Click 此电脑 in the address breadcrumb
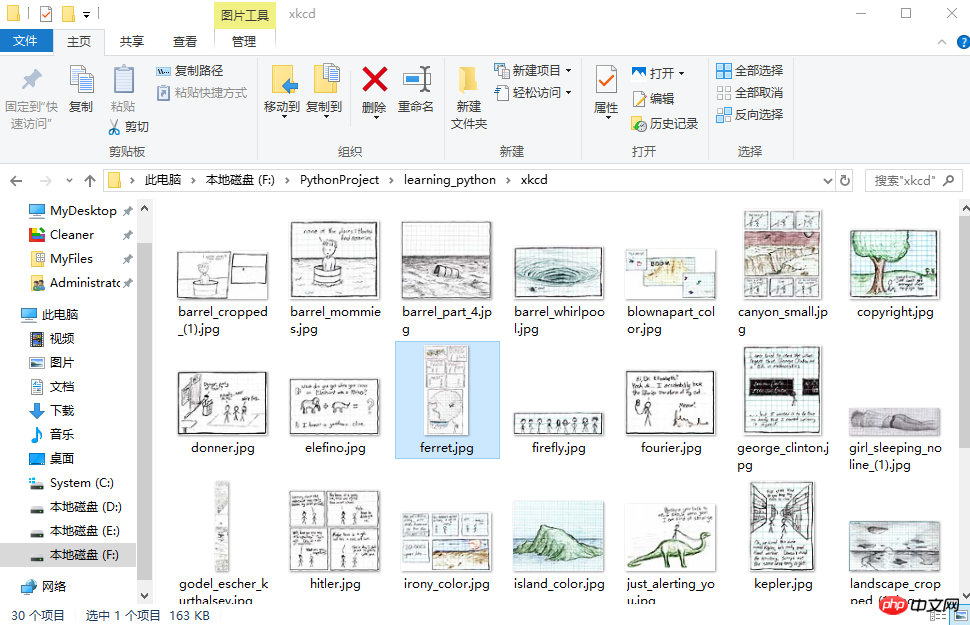This screenshot has width=970, height=625. pos(163,180)
